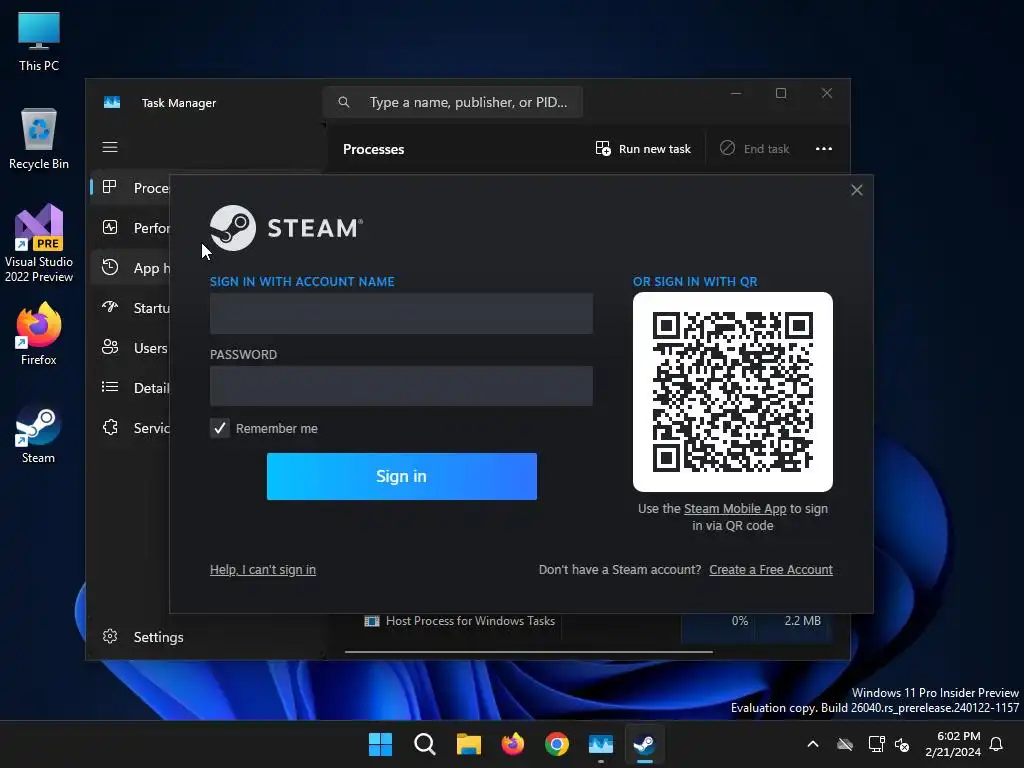Click the Settings label in Task Manager
The height and width of the screenshot is (768, 1024).
(x=159, y=637)
